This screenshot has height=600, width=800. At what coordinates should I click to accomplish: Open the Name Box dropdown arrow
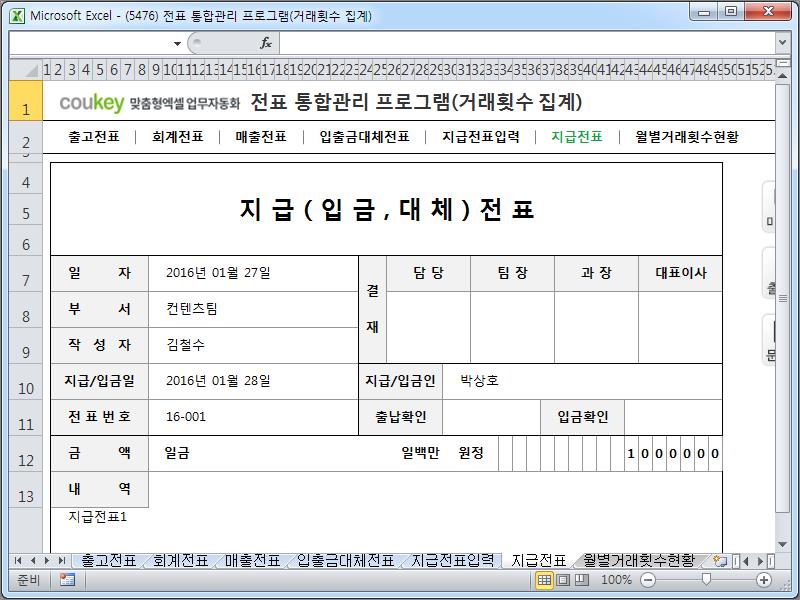tap(177, 43)
